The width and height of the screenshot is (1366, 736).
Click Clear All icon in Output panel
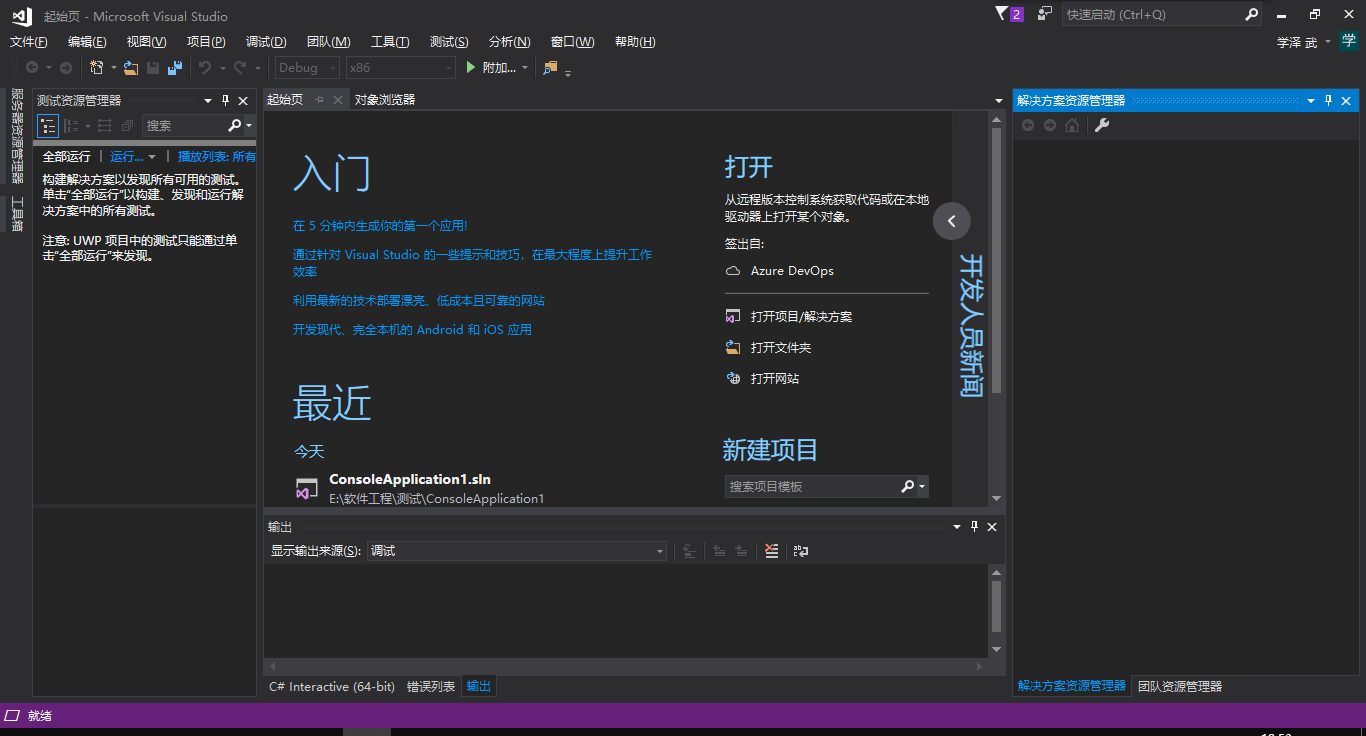pos(771,551)
